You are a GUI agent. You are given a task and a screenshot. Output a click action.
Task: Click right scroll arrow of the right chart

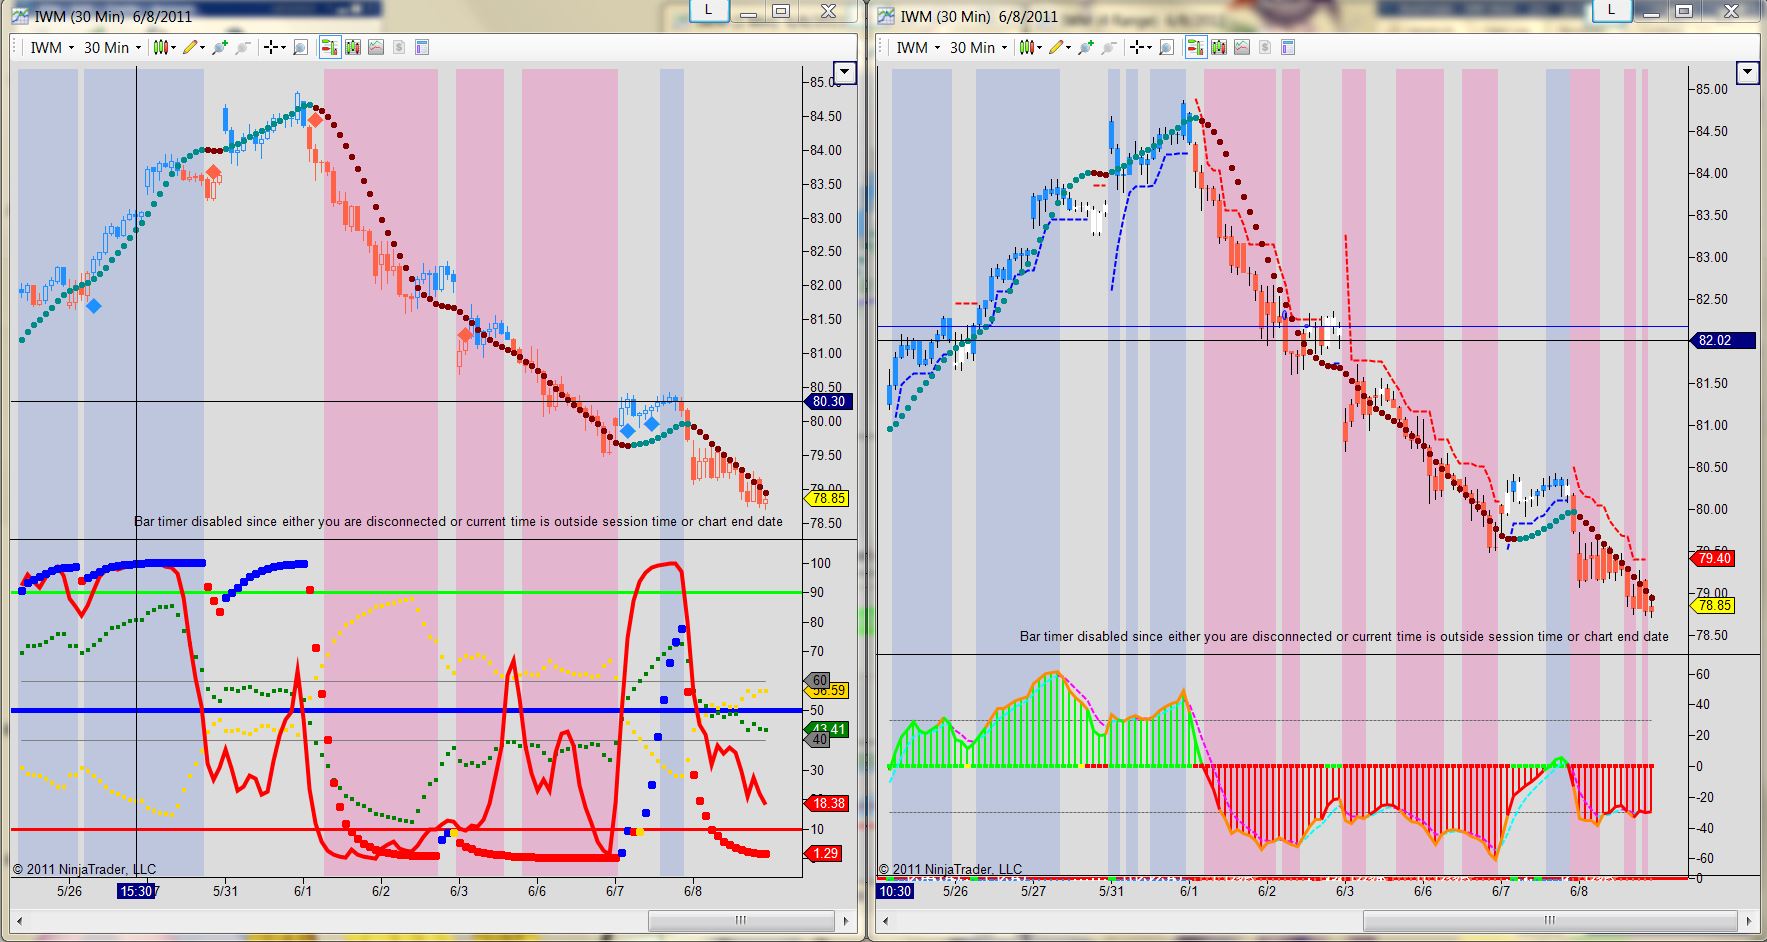click(1748, 920)
